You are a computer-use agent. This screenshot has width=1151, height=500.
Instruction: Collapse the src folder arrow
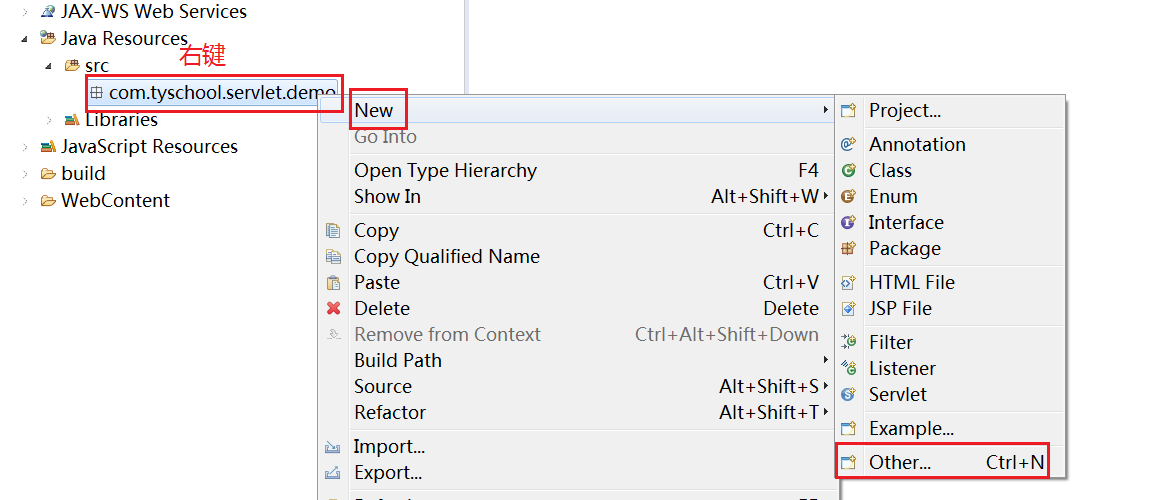[48, 66]
